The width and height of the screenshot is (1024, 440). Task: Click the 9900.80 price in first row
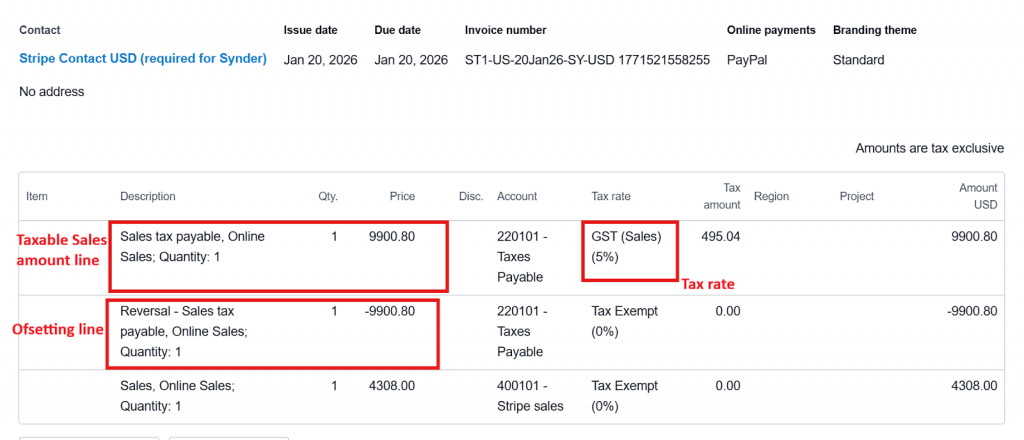391,237
